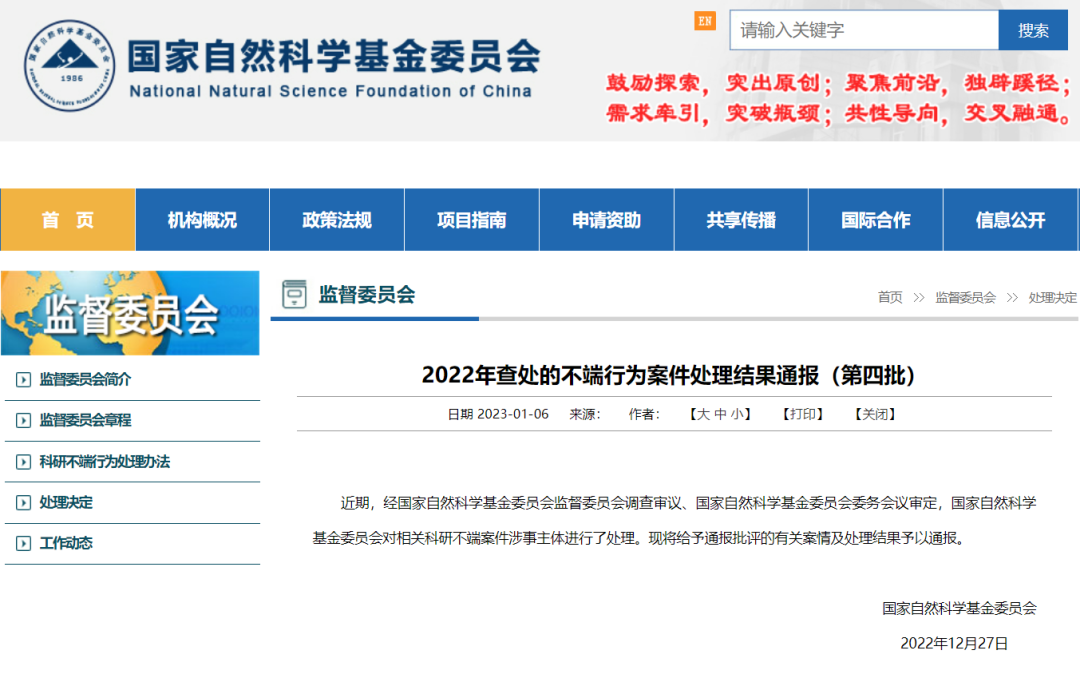Click the arrow icon next to 科研不端行为处理办法
Screen dimensions: 1080x686
click(22, 462)
